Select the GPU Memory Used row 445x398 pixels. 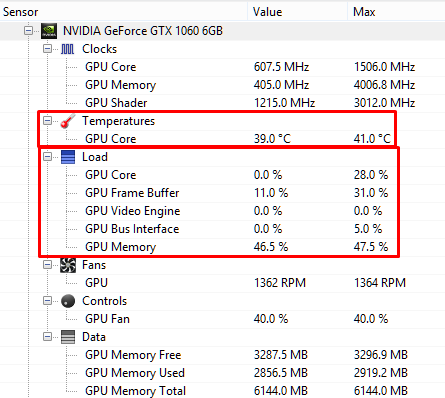(x=222, y=373)
